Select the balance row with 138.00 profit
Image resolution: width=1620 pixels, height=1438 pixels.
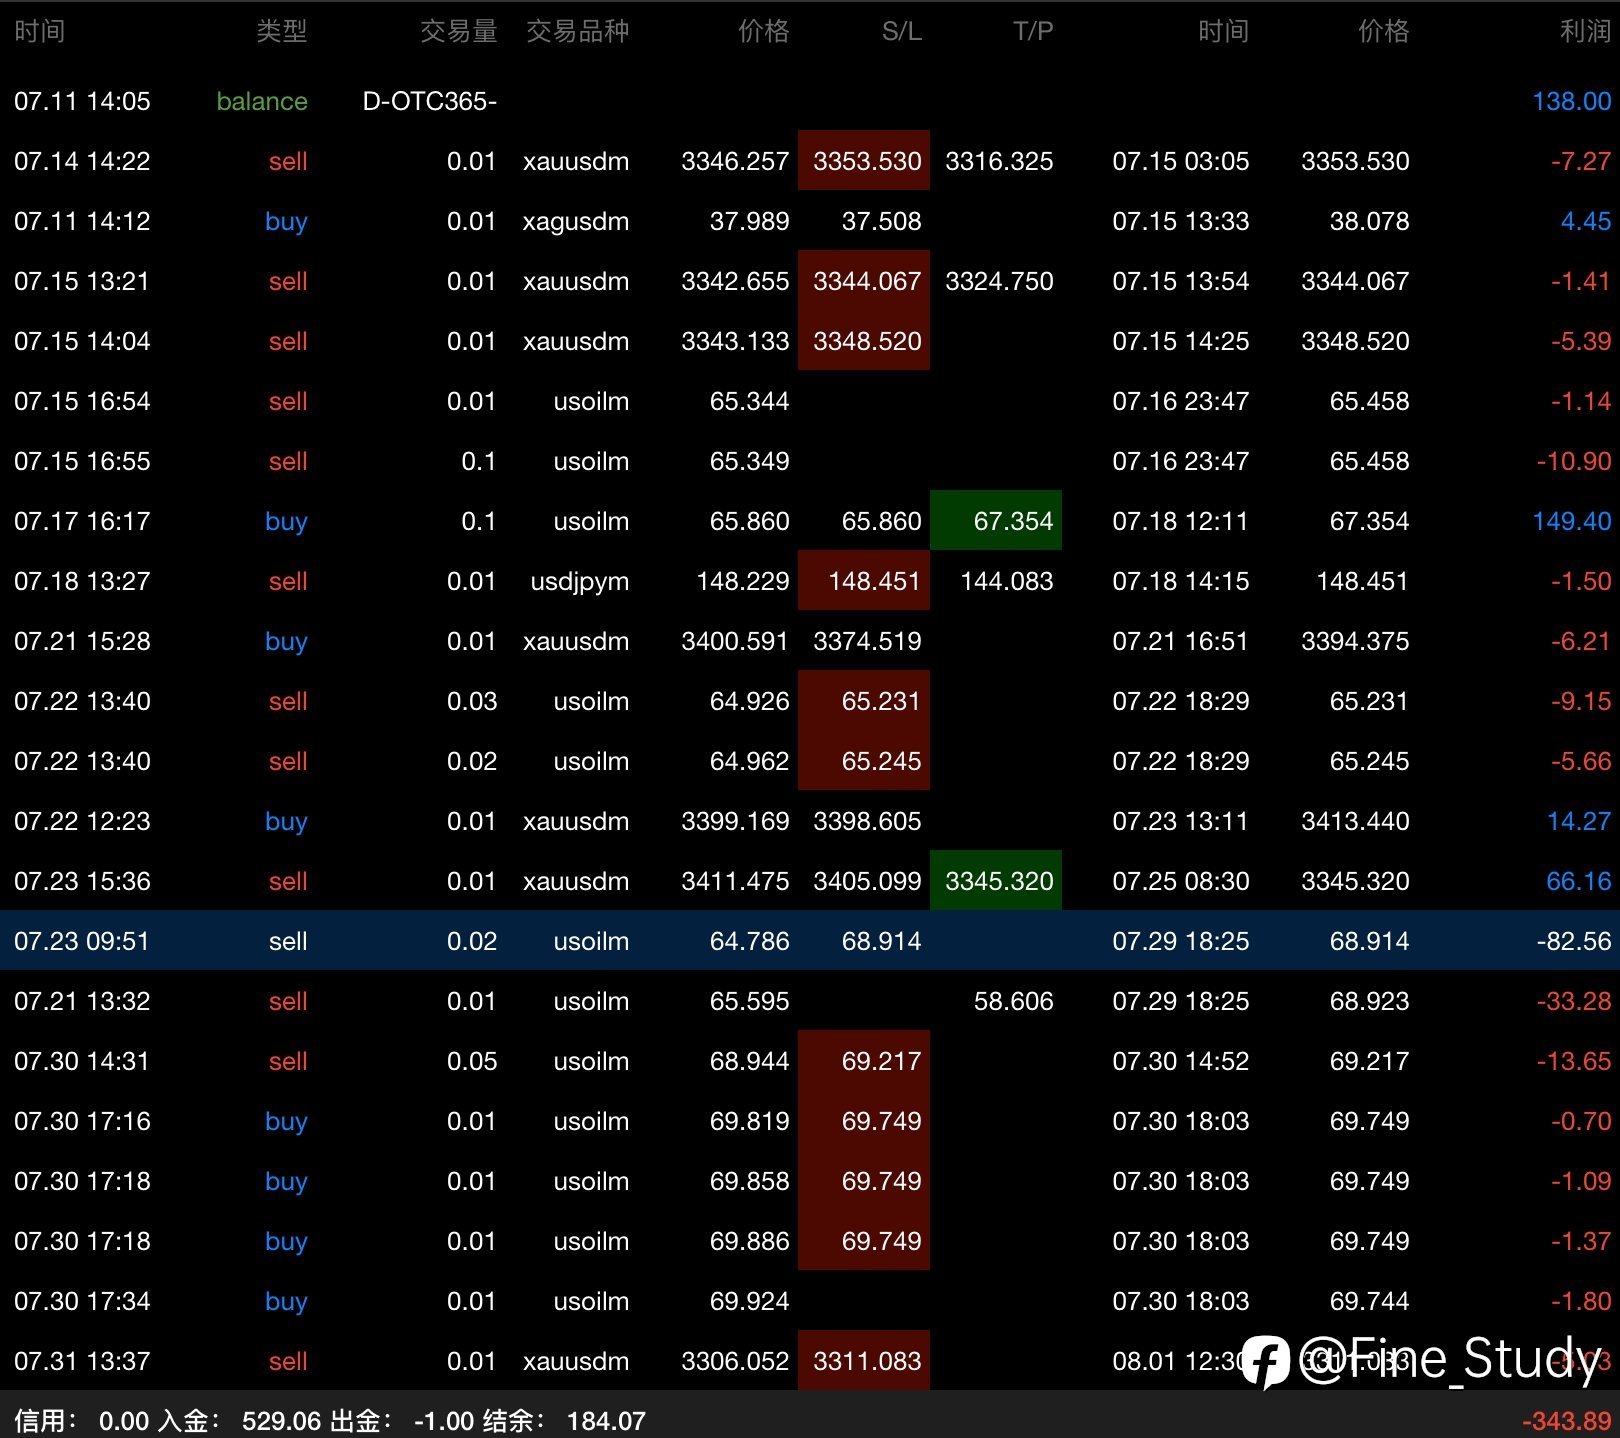tap(810, 101)
